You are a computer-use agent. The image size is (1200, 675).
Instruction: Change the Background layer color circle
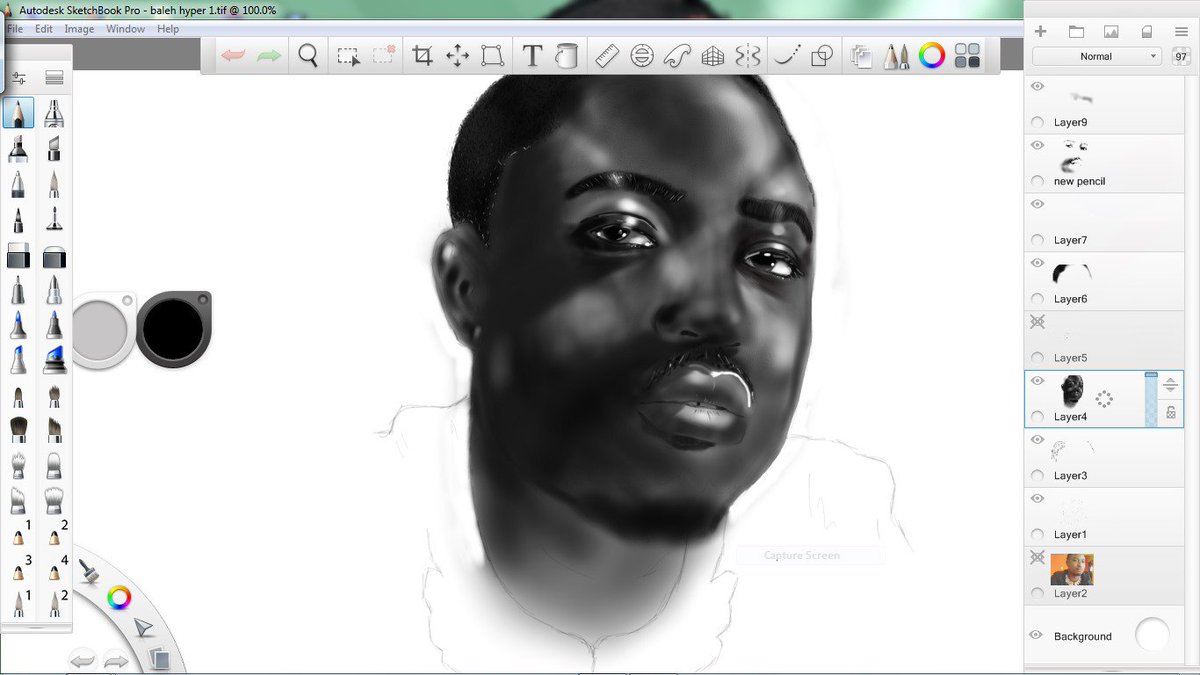tap(1152, 635)
